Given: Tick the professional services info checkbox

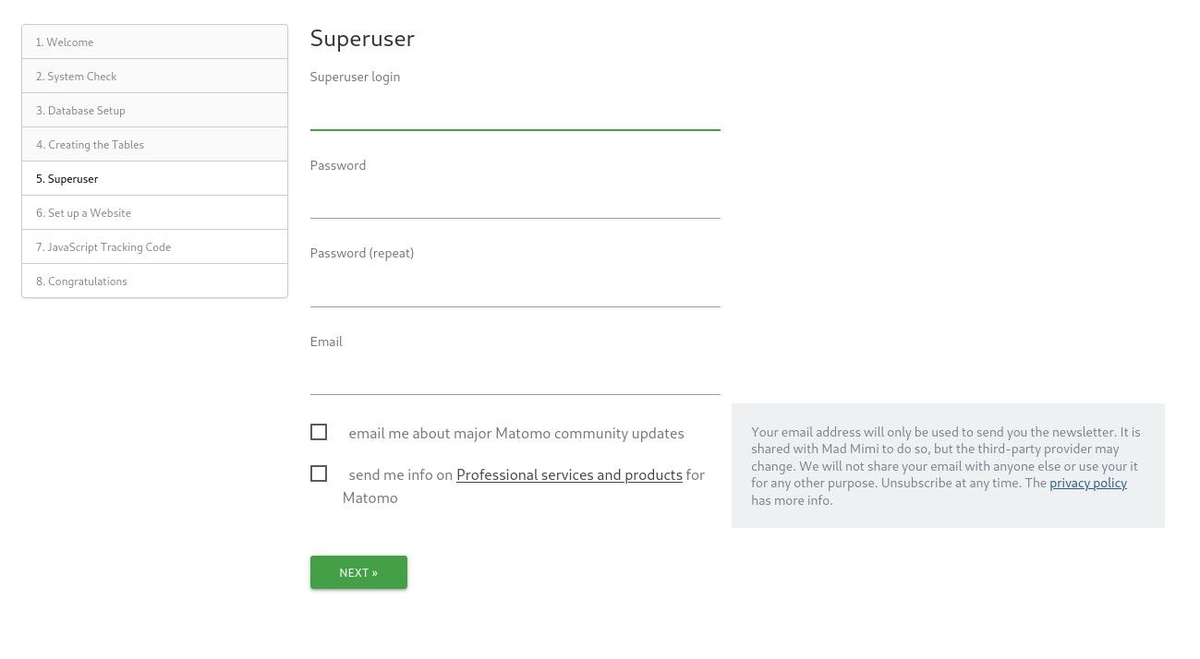Looking at the screenshot, I should click(318, 473).
